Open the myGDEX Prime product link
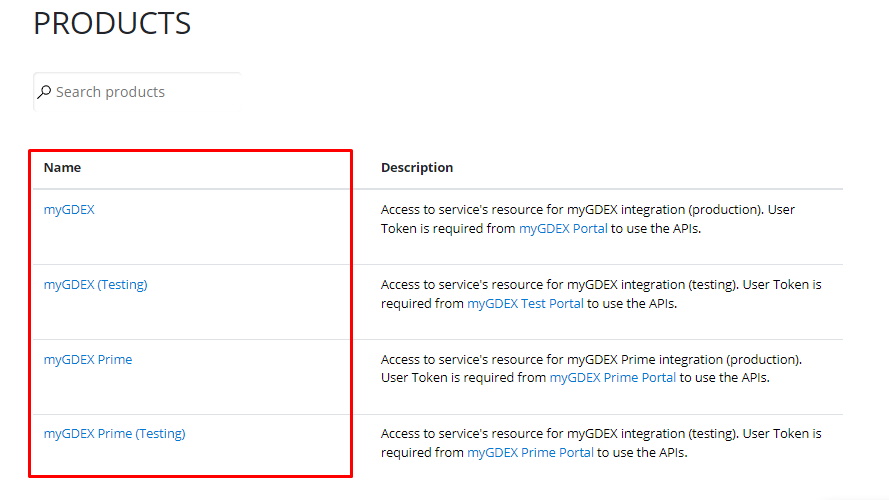The image size is (889, 500). (88, 359)
